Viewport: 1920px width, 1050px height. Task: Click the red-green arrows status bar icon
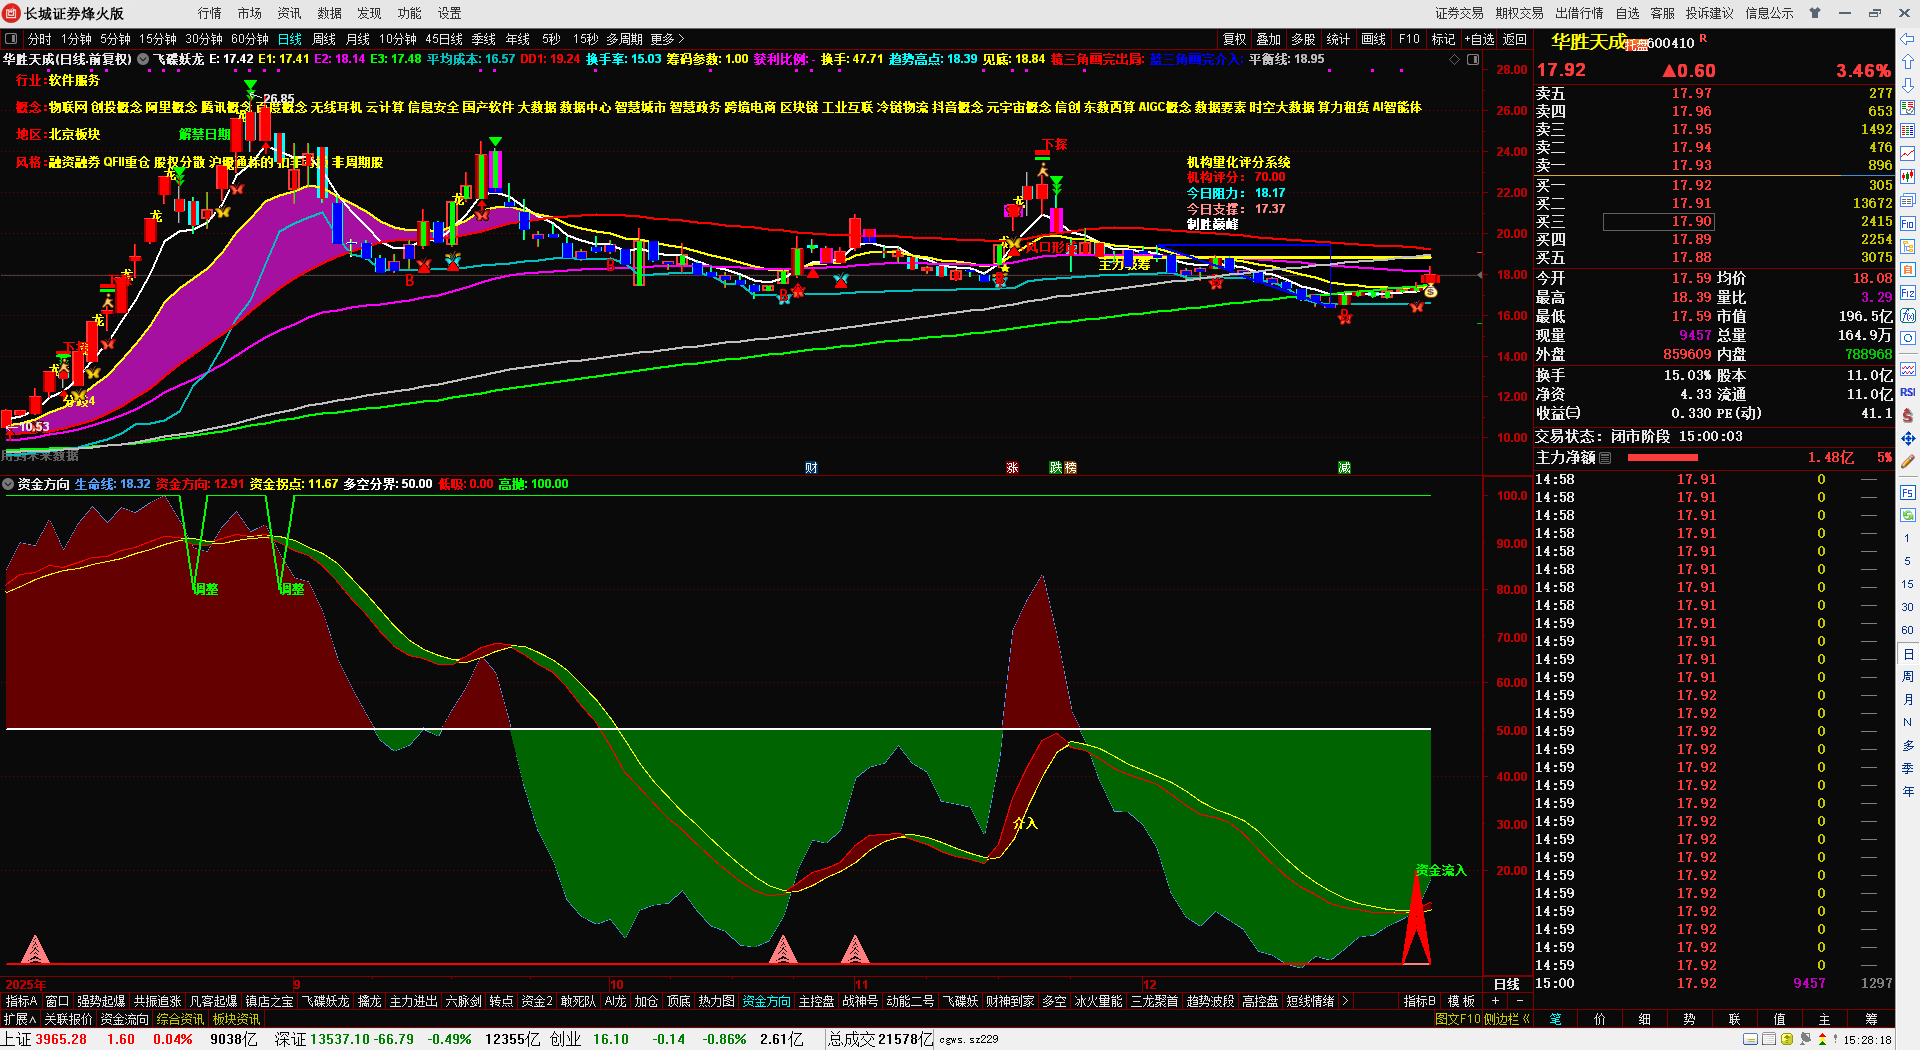tap(1822, 1040)
